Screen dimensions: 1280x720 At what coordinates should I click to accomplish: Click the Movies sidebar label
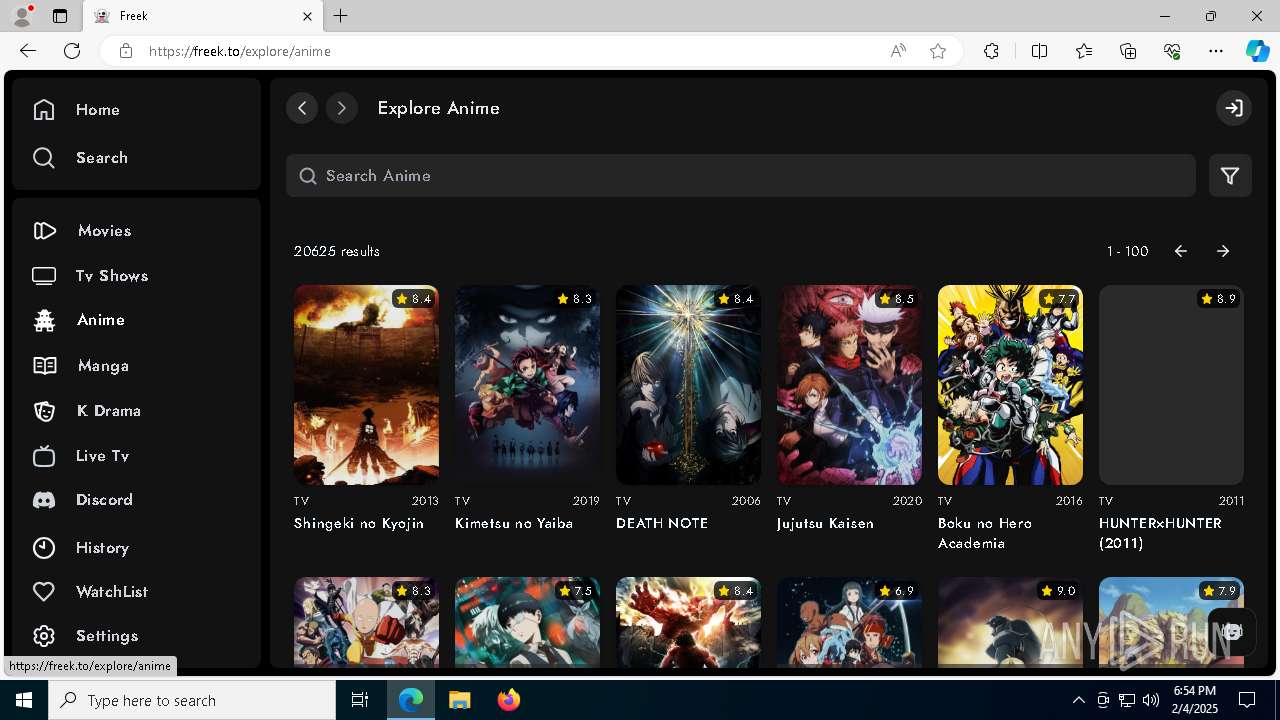(105, 231)
